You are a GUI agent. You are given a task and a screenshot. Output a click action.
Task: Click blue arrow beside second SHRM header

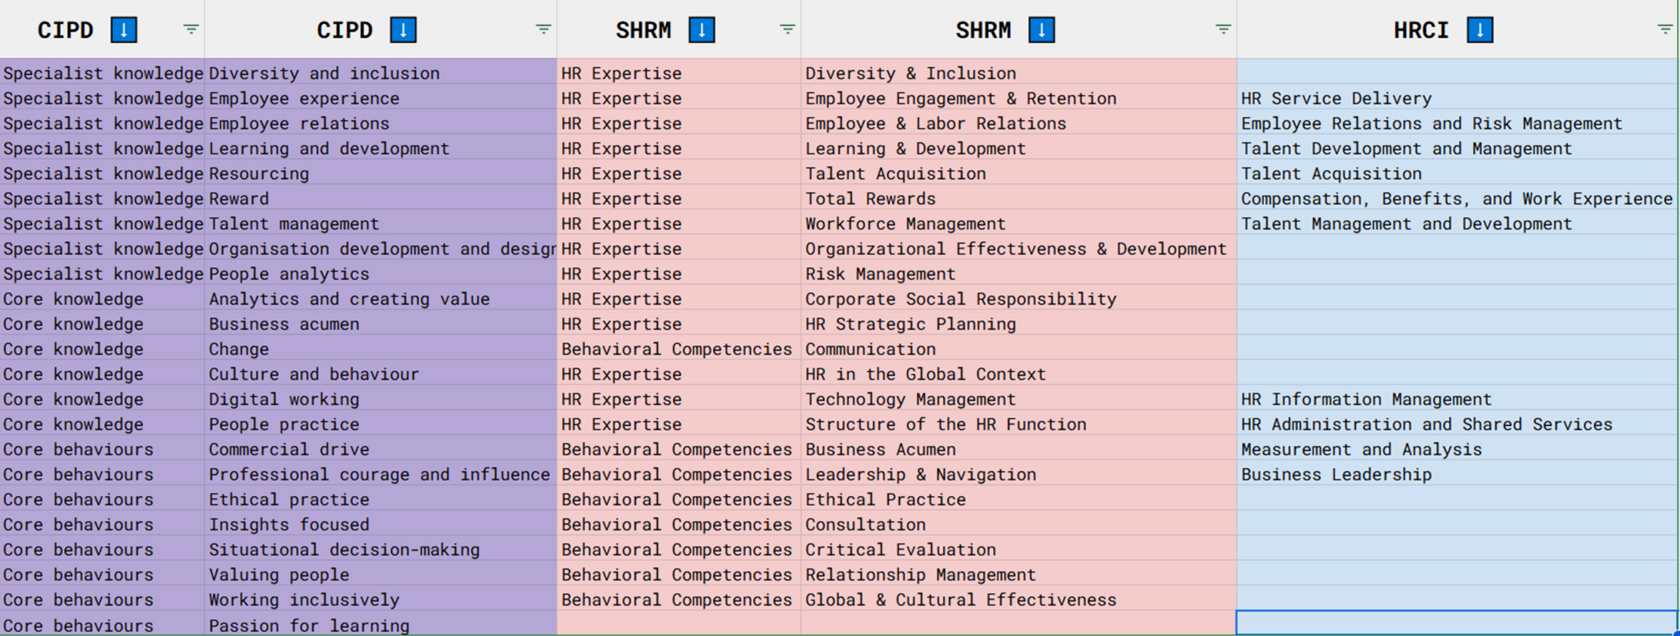tap(1041, 30)
